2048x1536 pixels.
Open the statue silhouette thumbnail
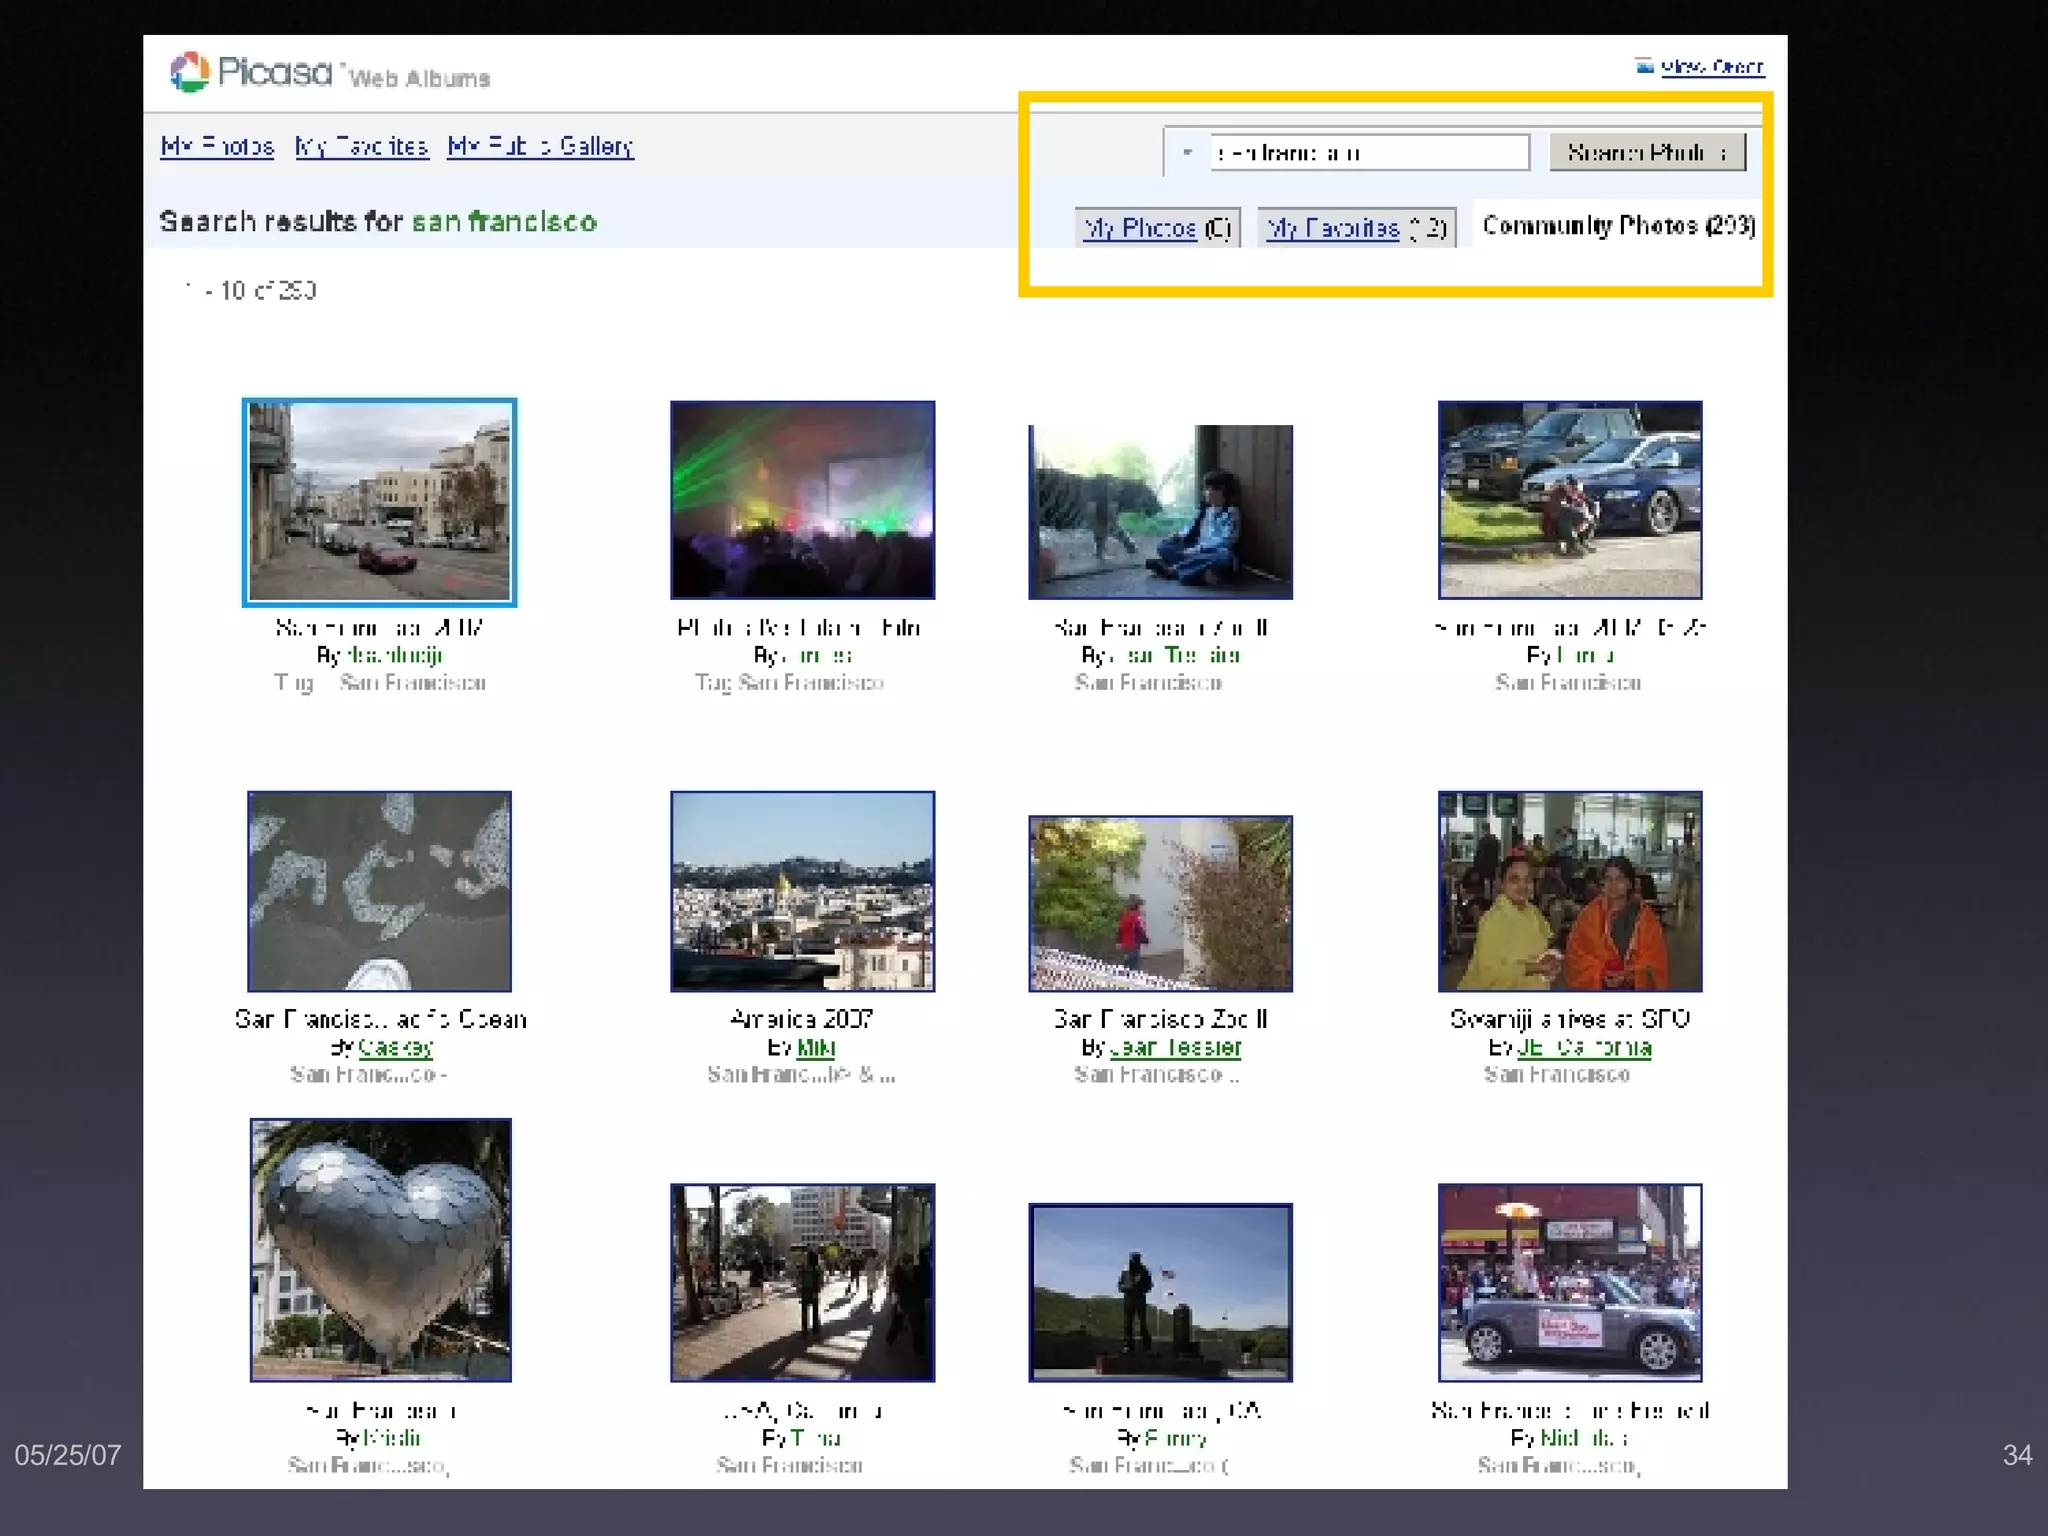point(1160,1292)
